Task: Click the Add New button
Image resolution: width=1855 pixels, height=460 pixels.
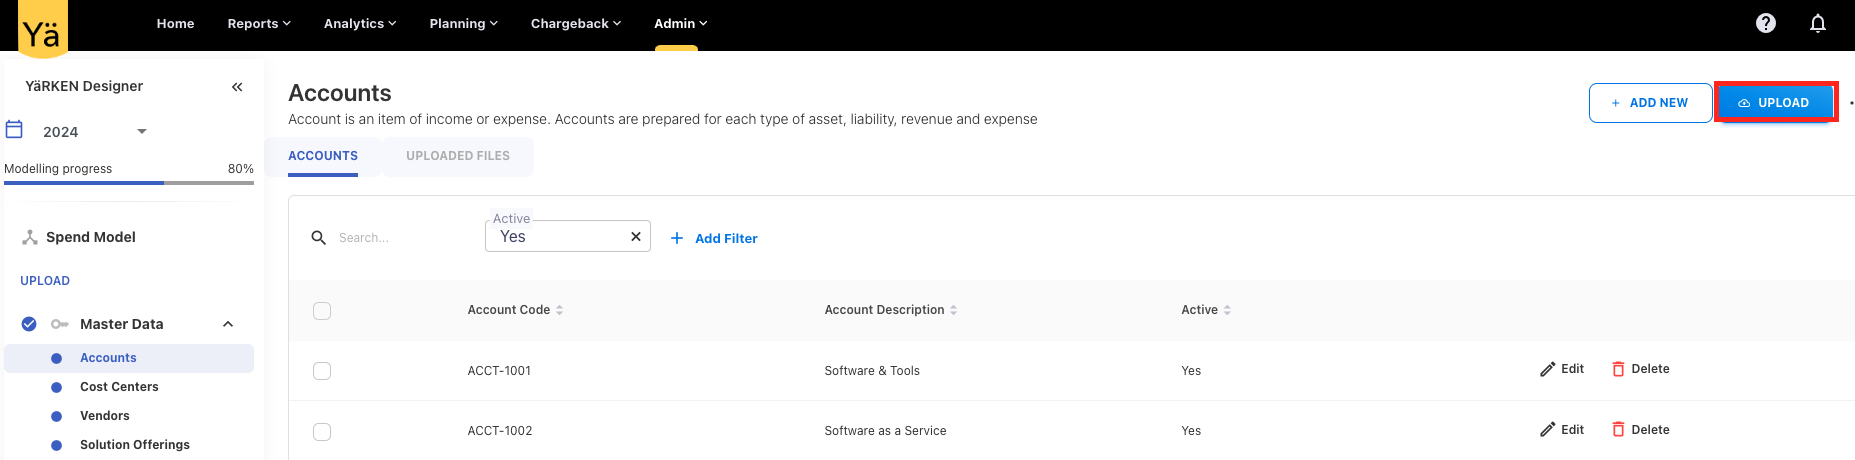Action: tap(1649, 103)
